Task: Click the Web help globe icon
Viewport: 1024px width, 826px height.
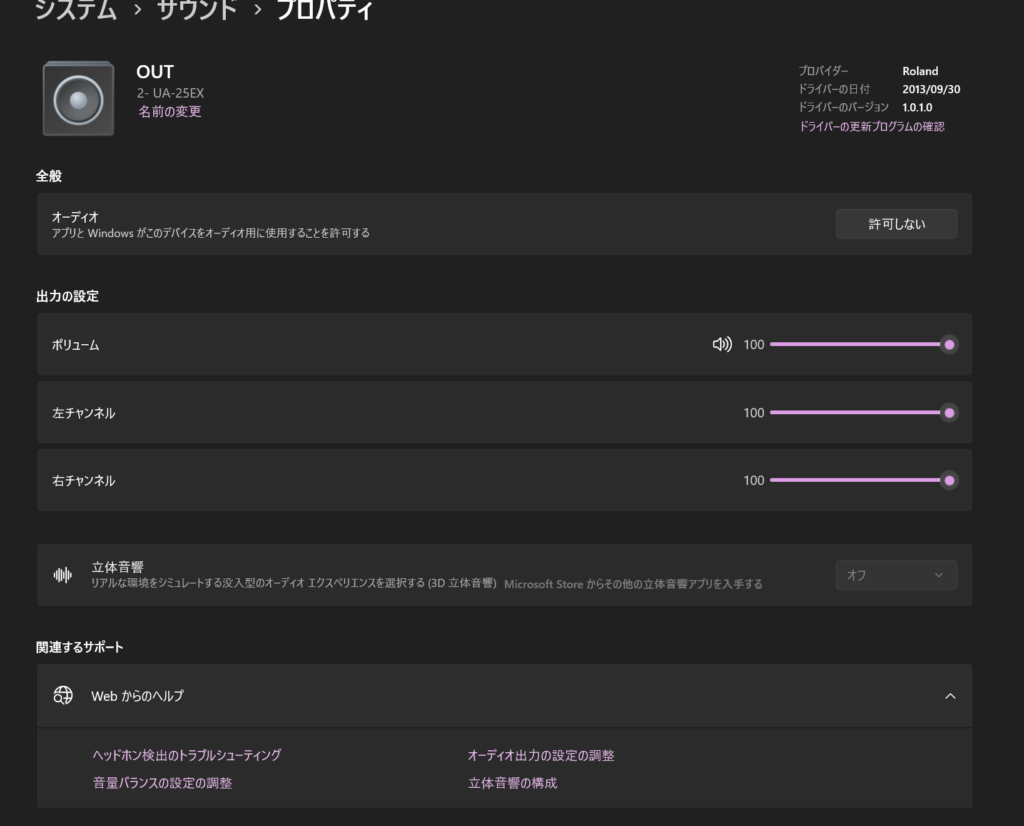Action: click(63, 695)
